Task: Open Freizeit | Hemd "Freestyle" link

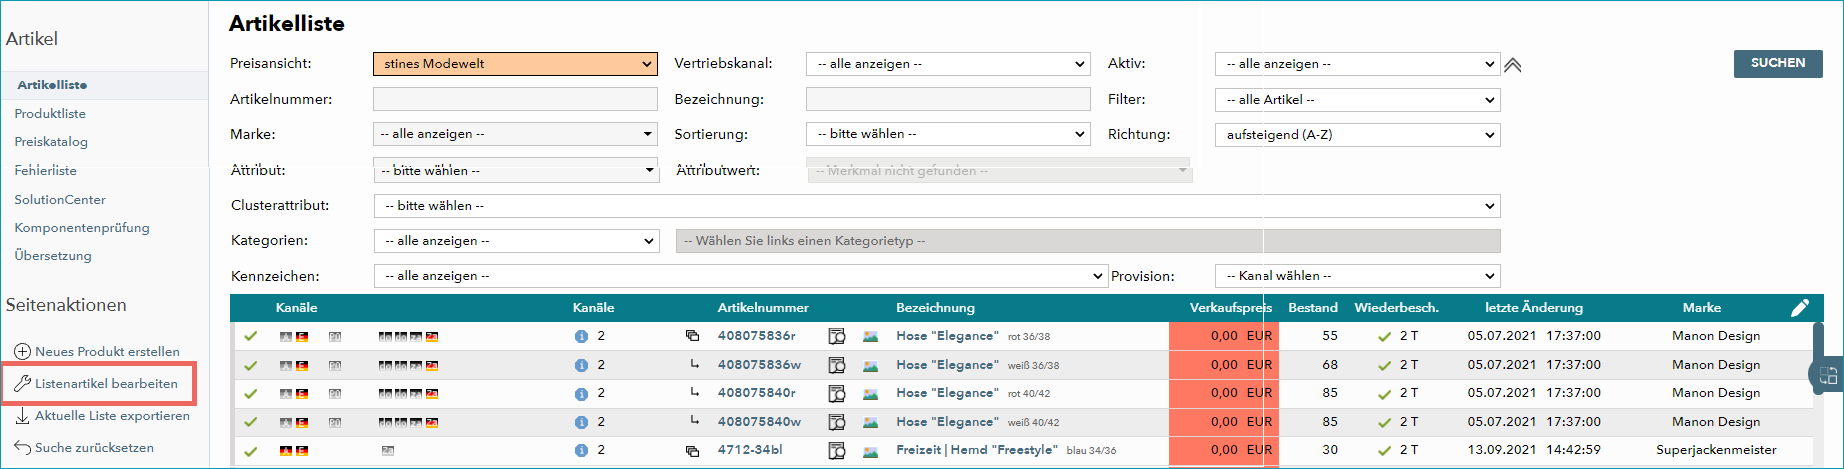Action: click(x=977, y=451)
